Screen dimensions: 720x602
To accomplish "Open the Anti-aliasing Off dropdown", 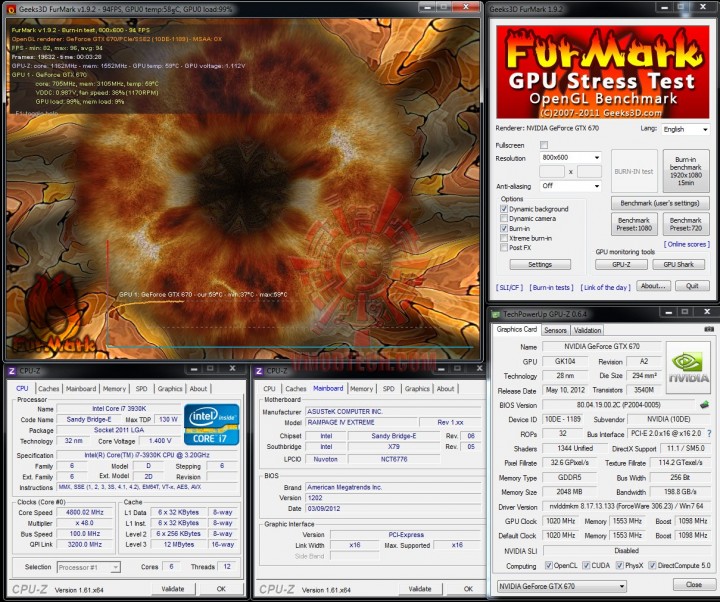I will click(571, 186).
